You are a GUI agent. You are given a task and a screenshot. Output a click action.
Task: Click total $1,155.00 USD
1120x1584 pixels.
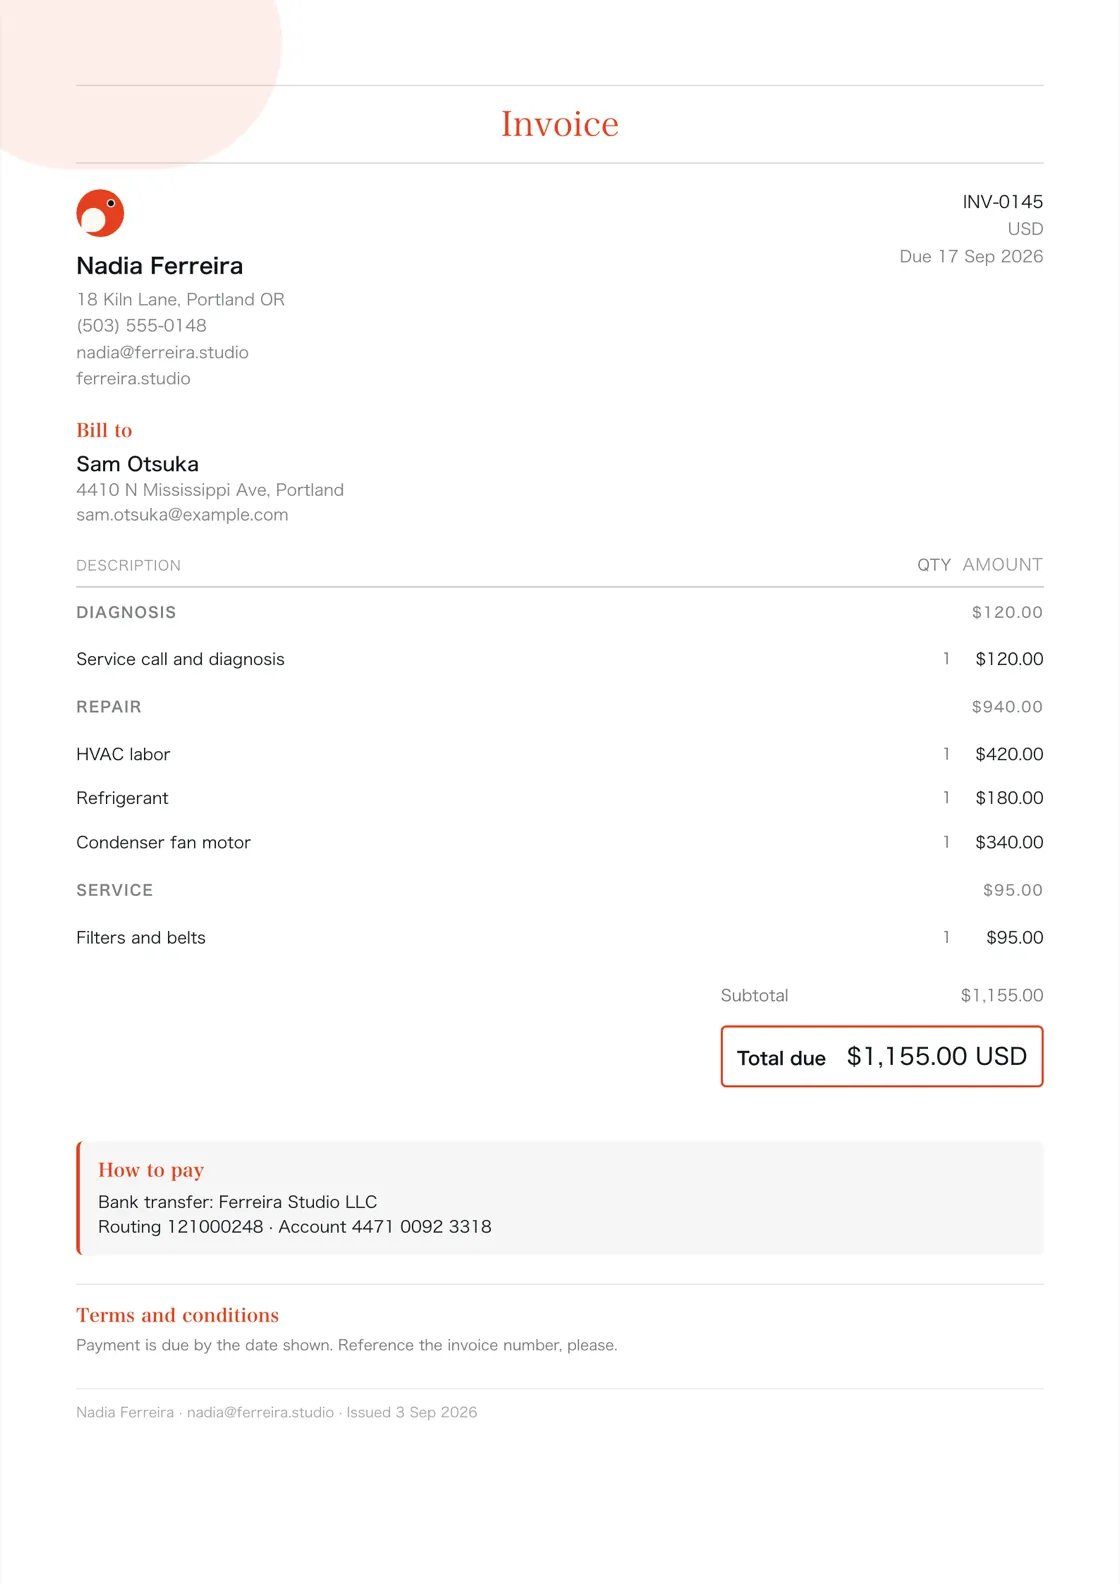937,1056
